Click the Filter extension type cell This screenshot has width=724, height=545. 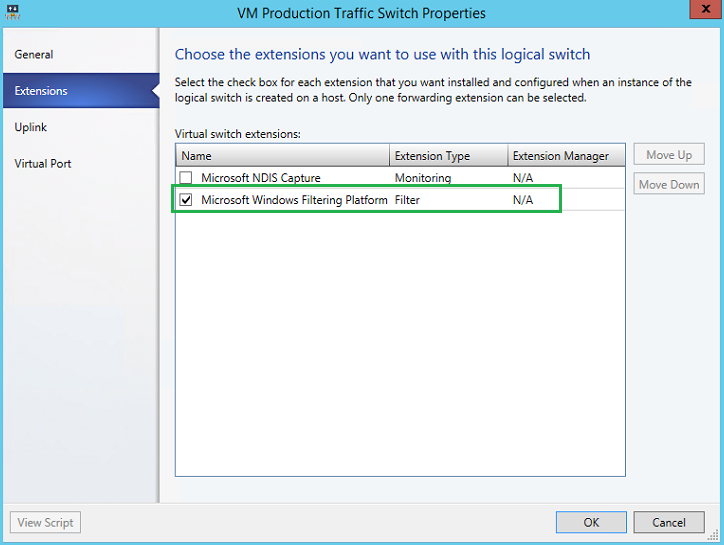[x=407, y=200]
